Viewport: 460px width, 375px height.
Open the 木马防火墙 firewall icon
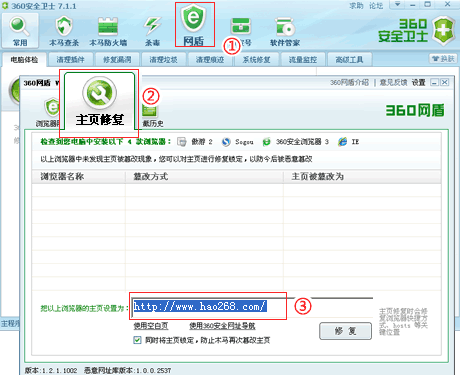(x=108, y=26)
